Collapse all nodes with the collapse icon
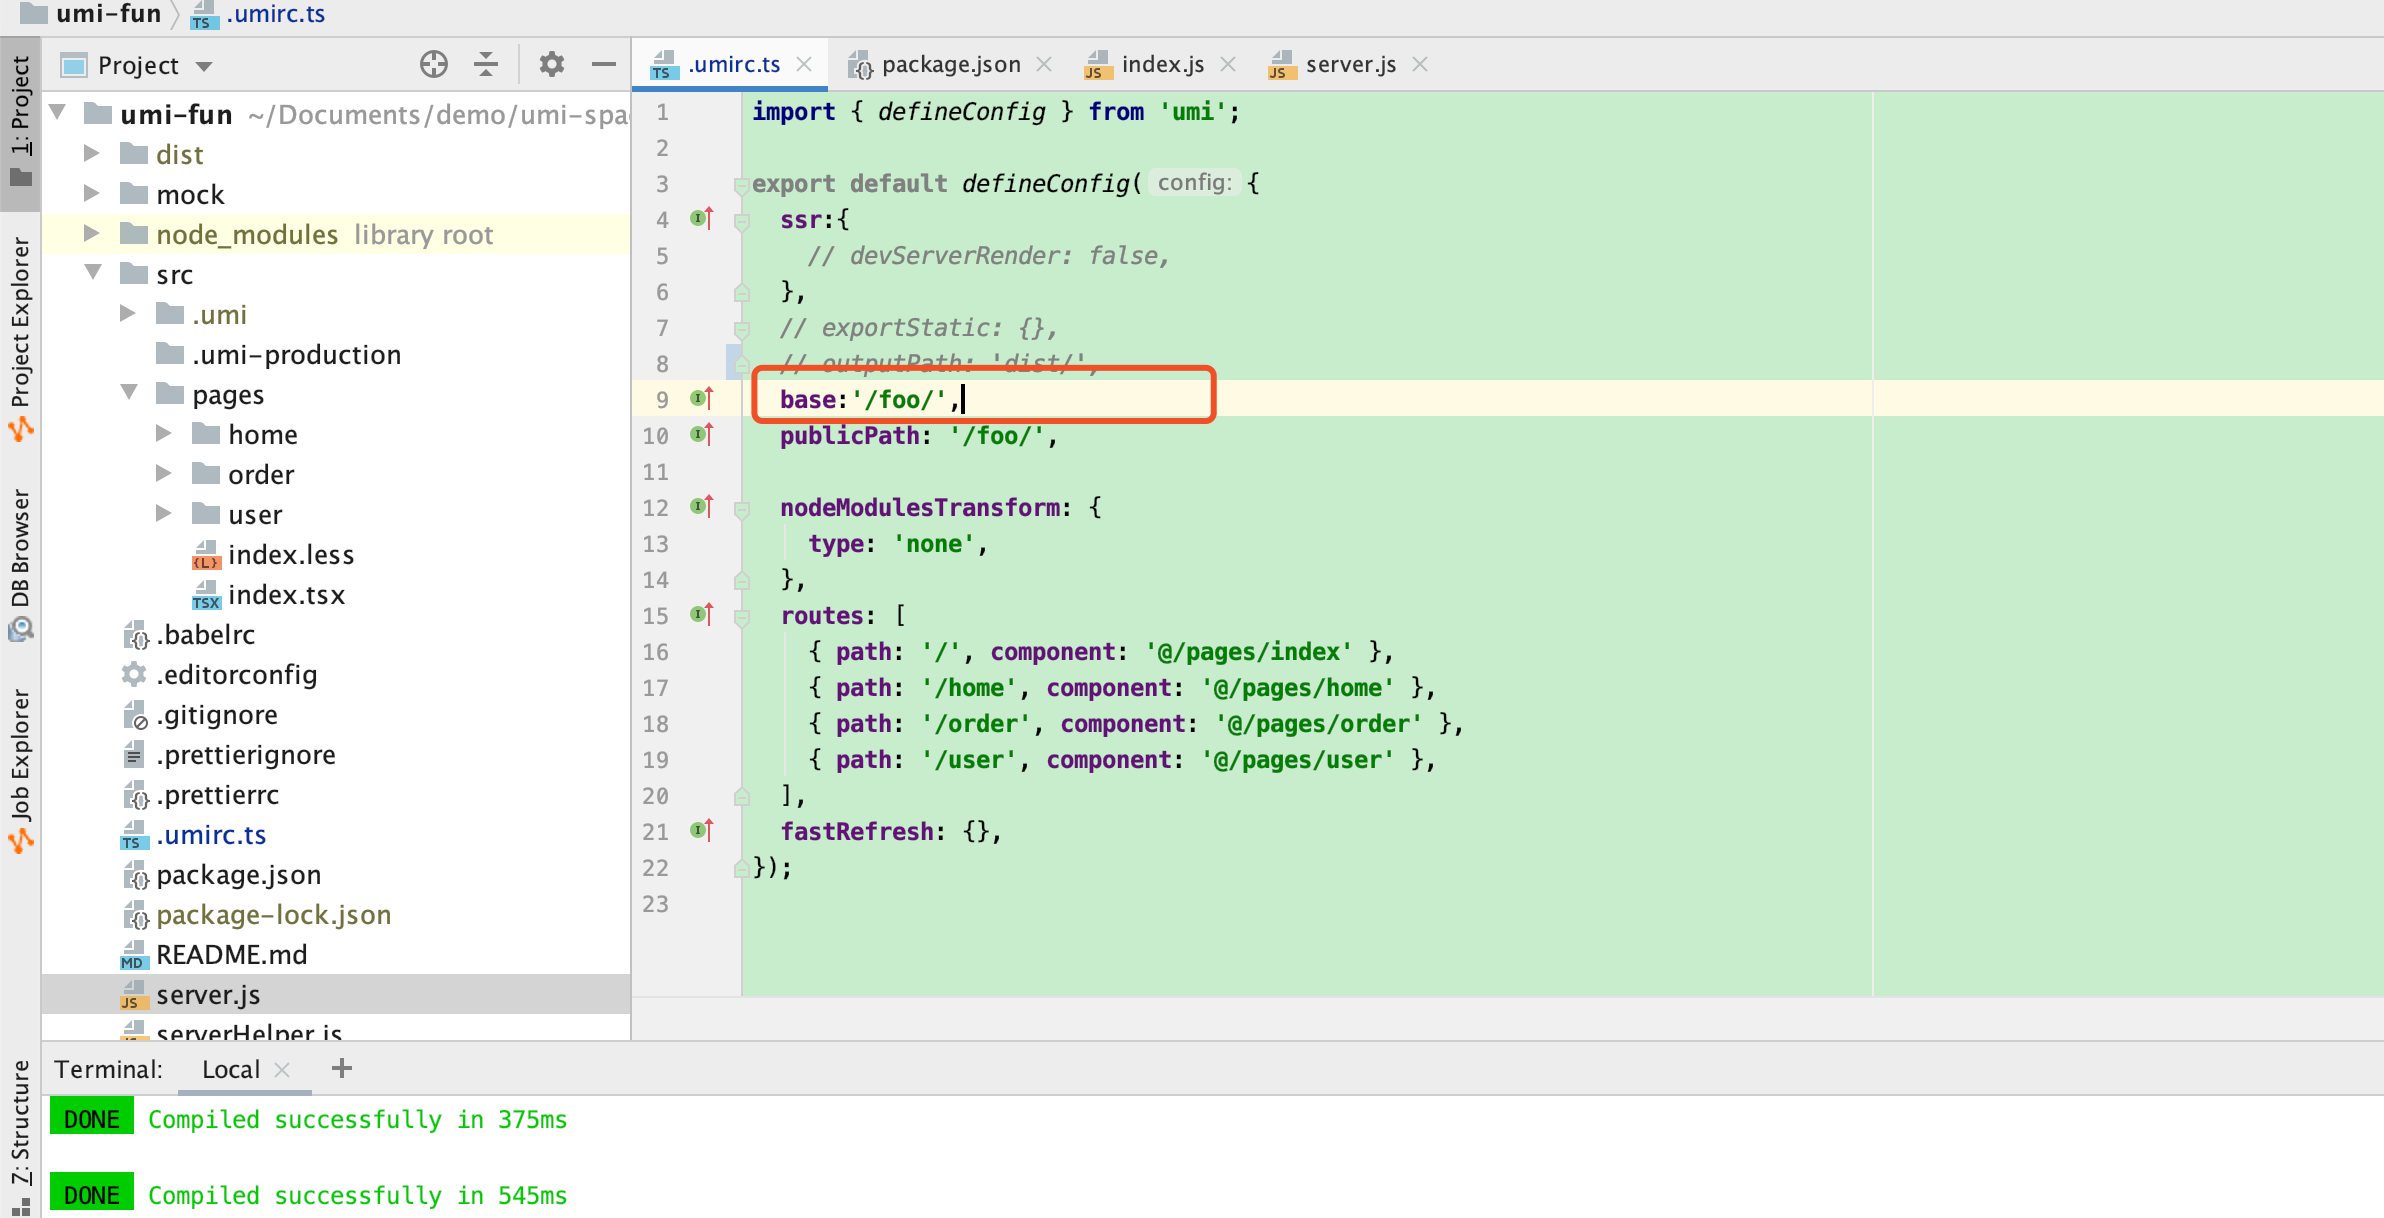Viewport: 2384px width, 1218px height. coord(487,64)
